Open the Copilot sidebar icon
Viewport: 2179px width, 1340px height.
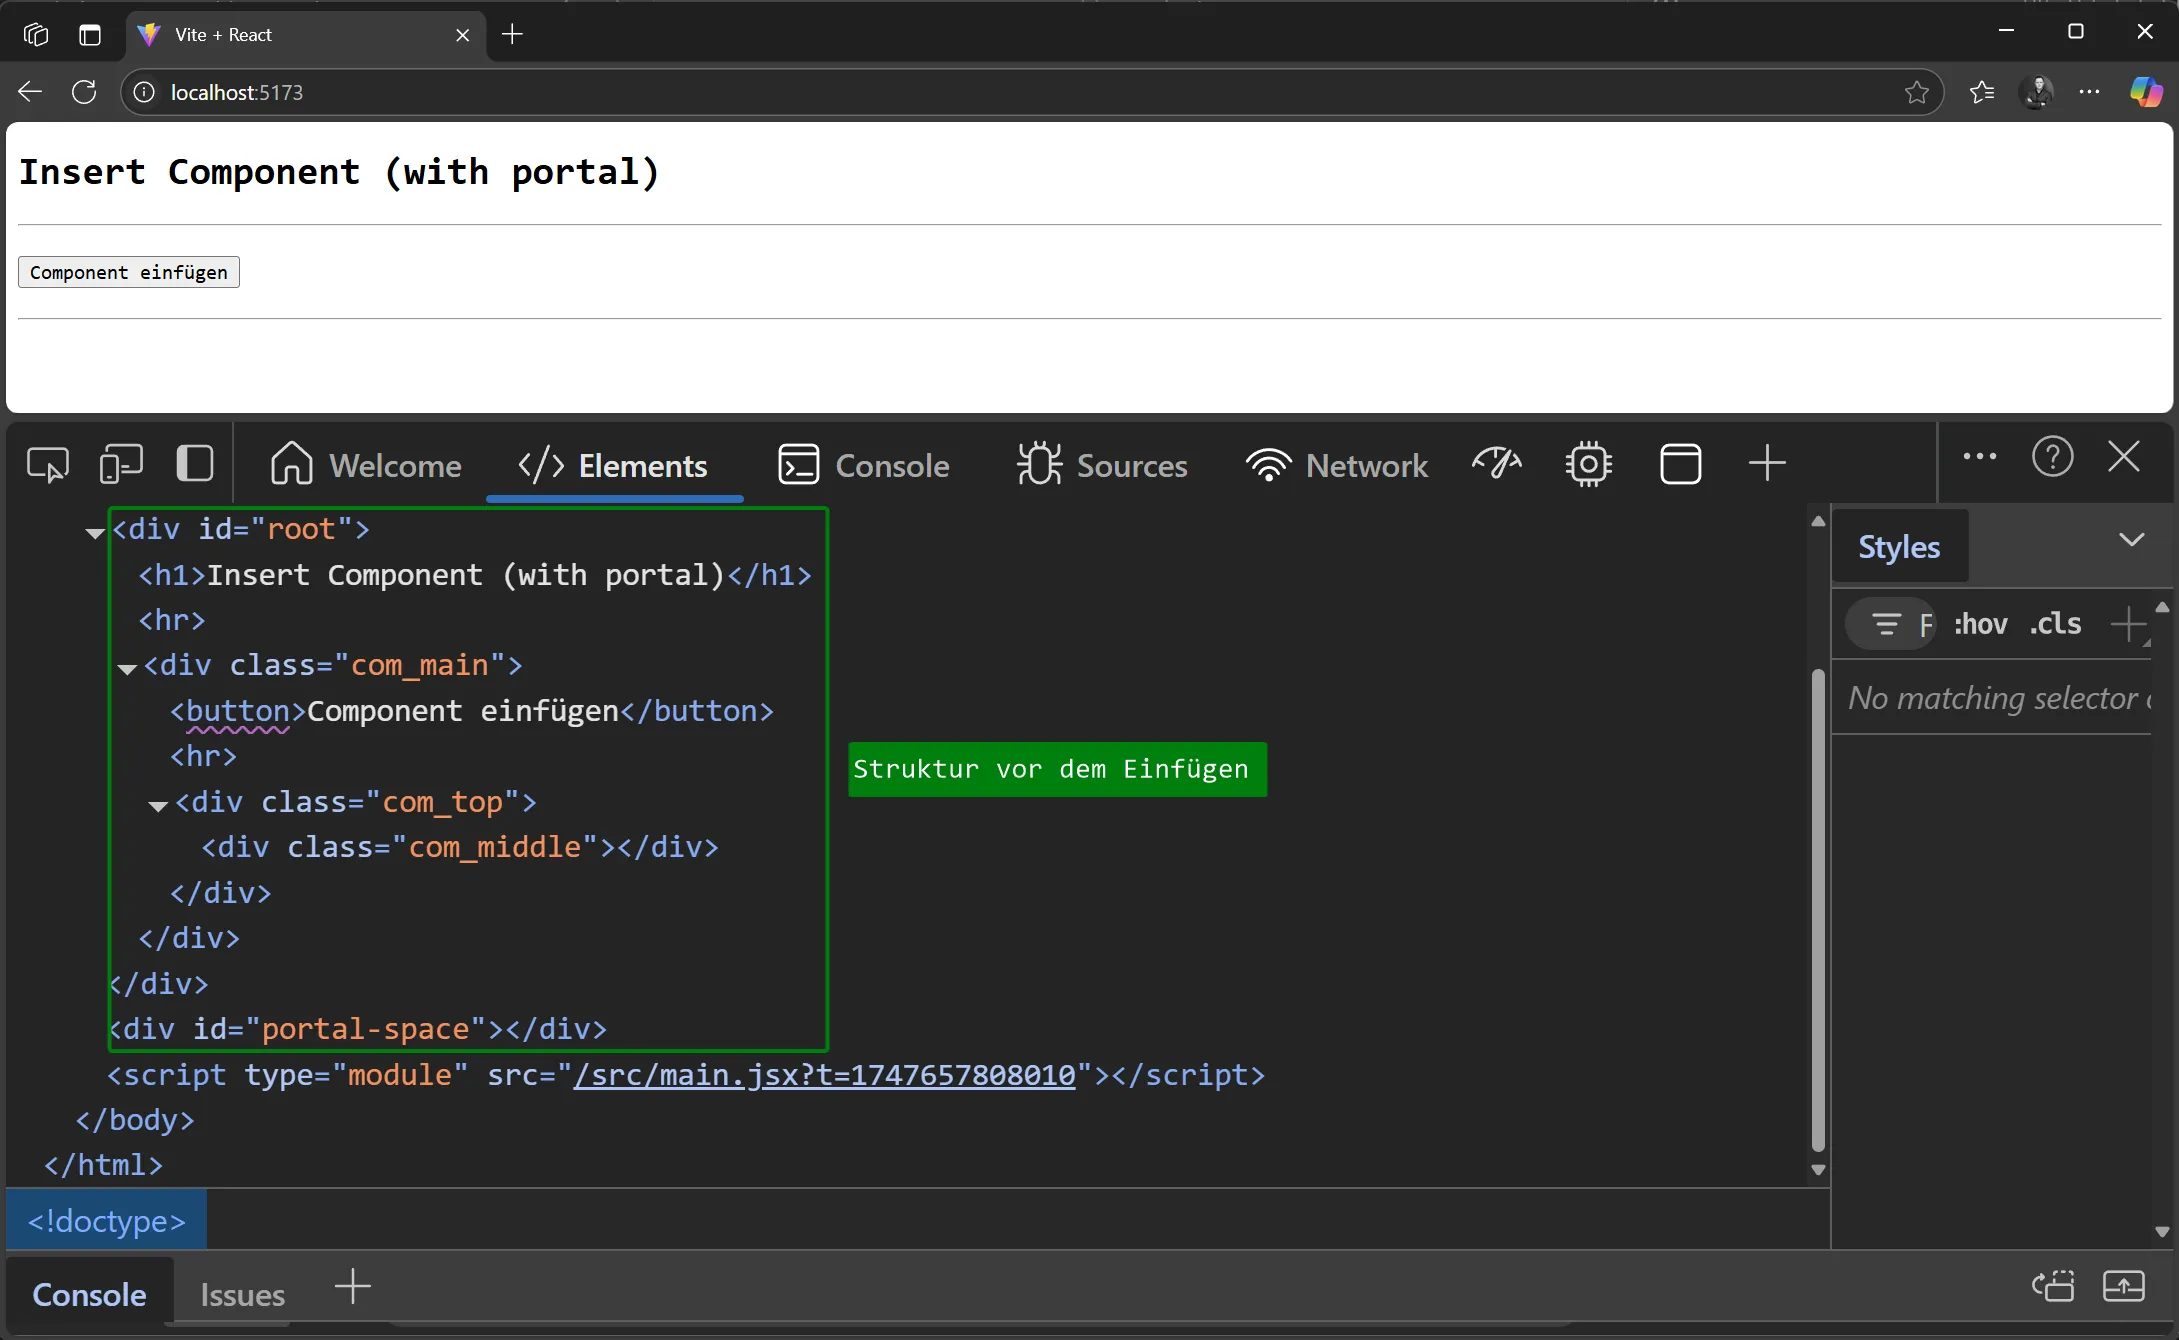pyautogui.click(x=2145, y=92)
